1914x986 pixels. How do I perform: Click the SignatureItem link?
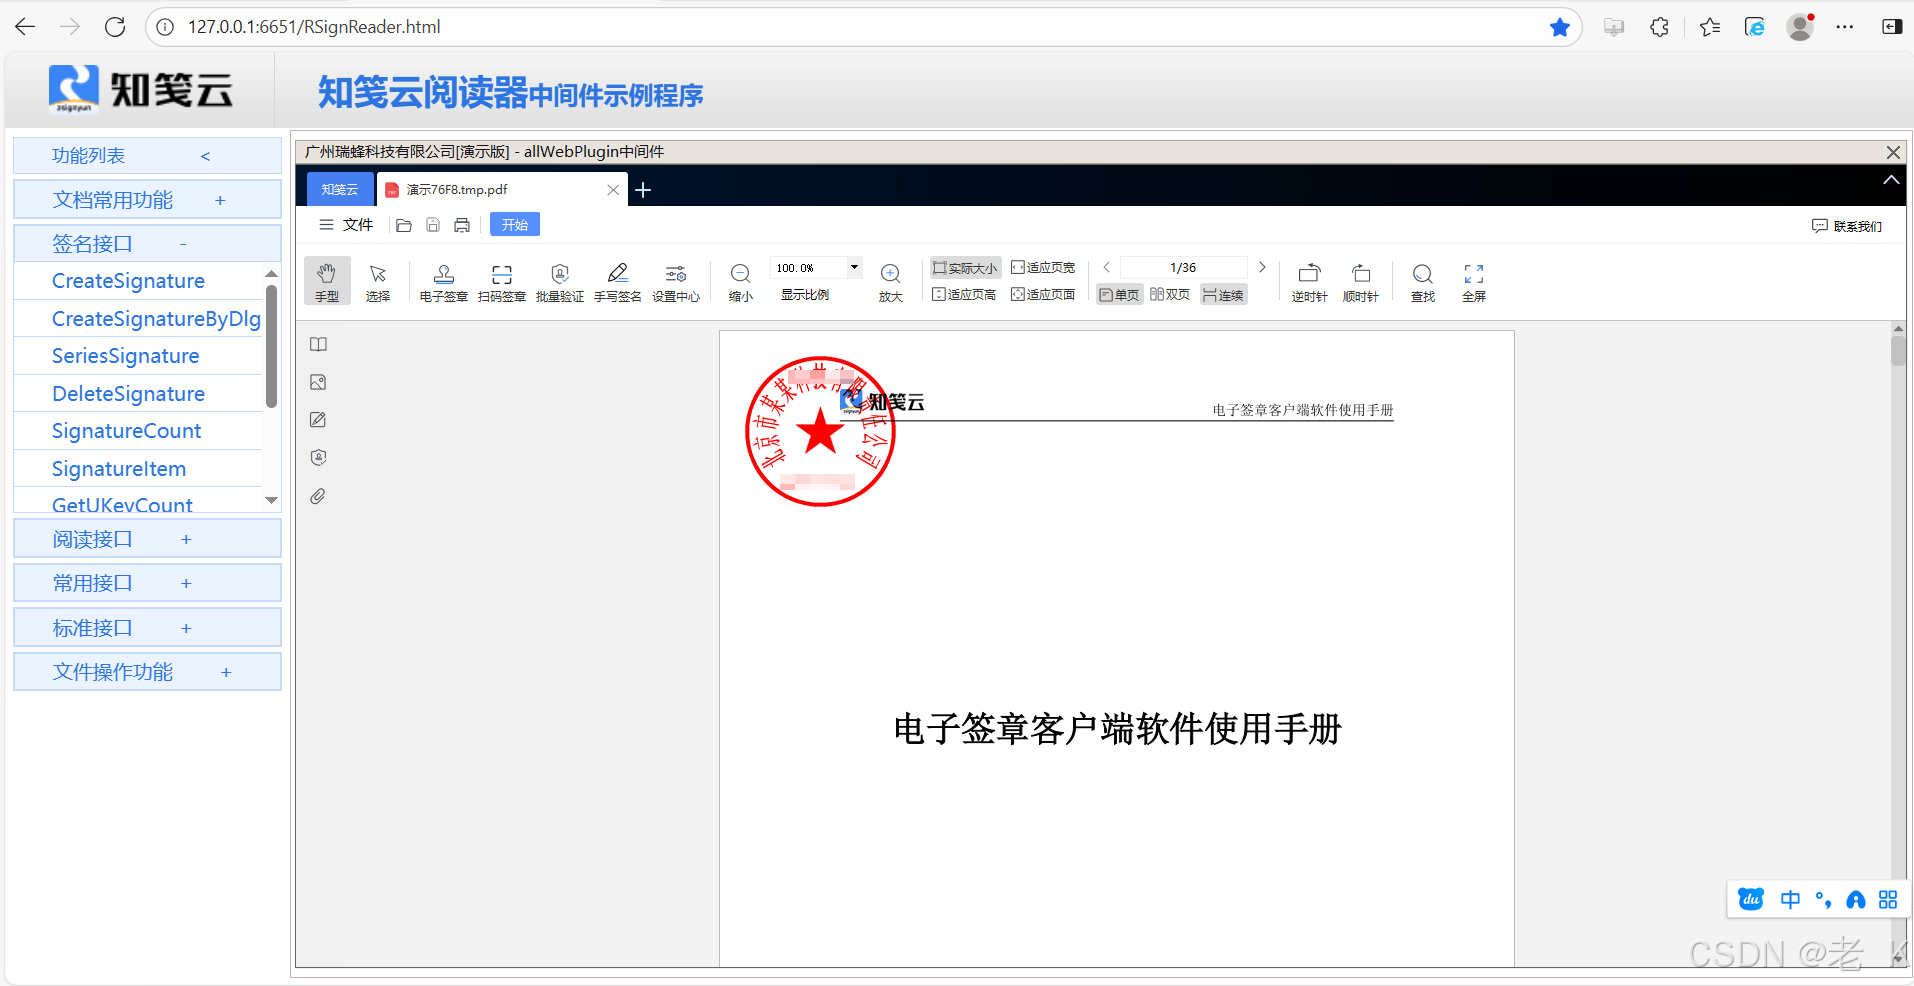[119, 469]
